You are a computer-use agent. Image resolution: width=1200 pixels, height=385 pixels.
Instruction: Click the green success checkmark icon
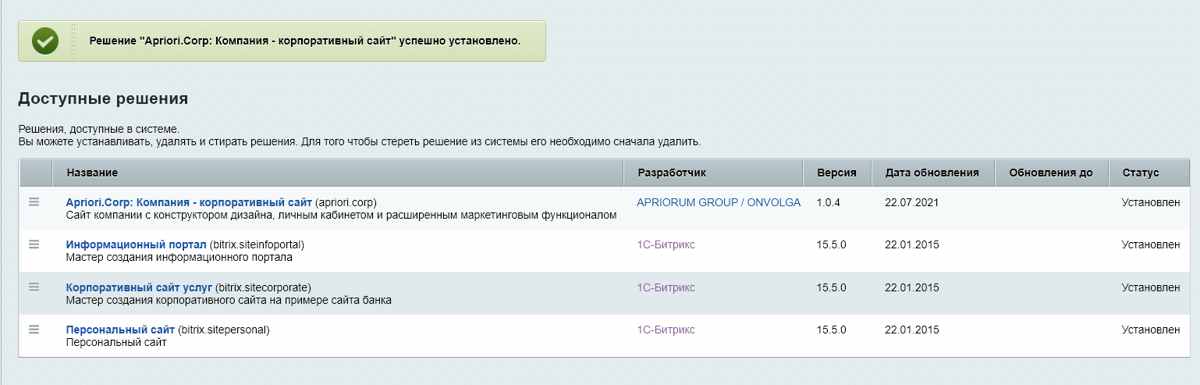coord(45,41)
